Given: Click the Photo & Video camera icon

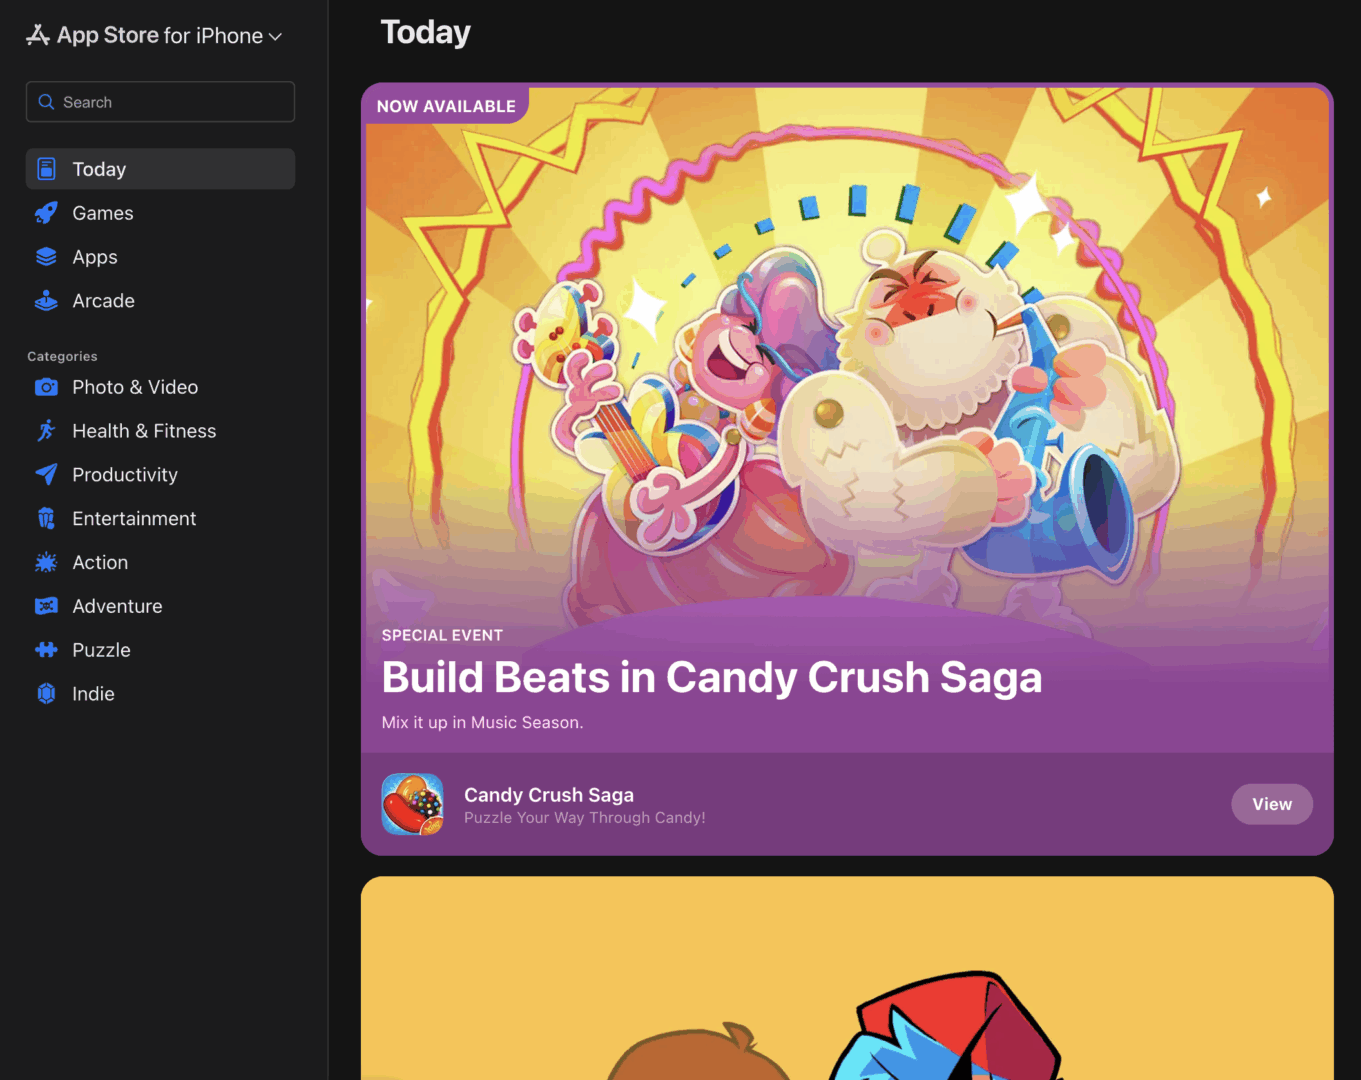Looking at the screenshot, I should [46, 387].
